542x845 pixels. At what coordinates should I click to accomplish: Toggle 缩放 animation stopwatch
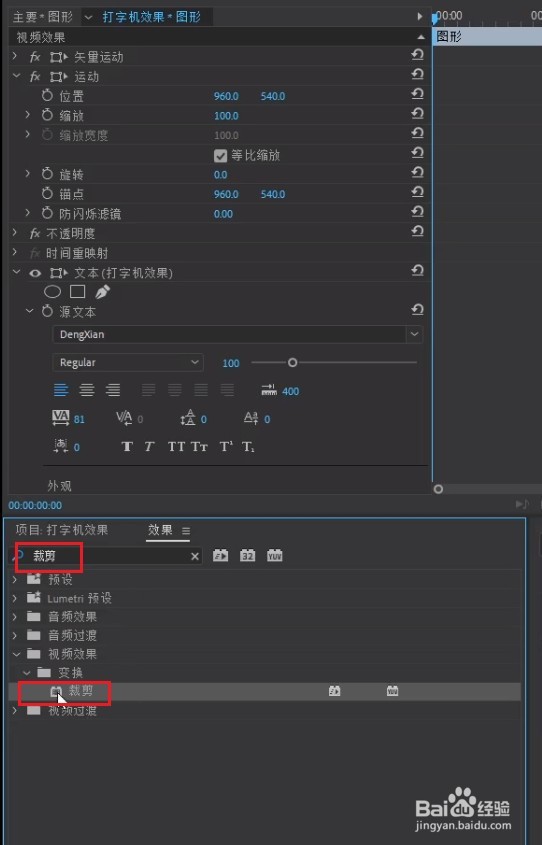[x=47, y=115]
